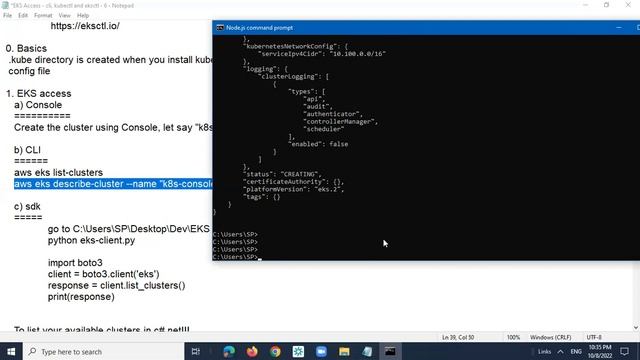Image resolution: width=640 pixels, height=360 pixels.
Task: Open the Edit menu in Notepad
Action: pyautogui.click(x=23, y=16)
